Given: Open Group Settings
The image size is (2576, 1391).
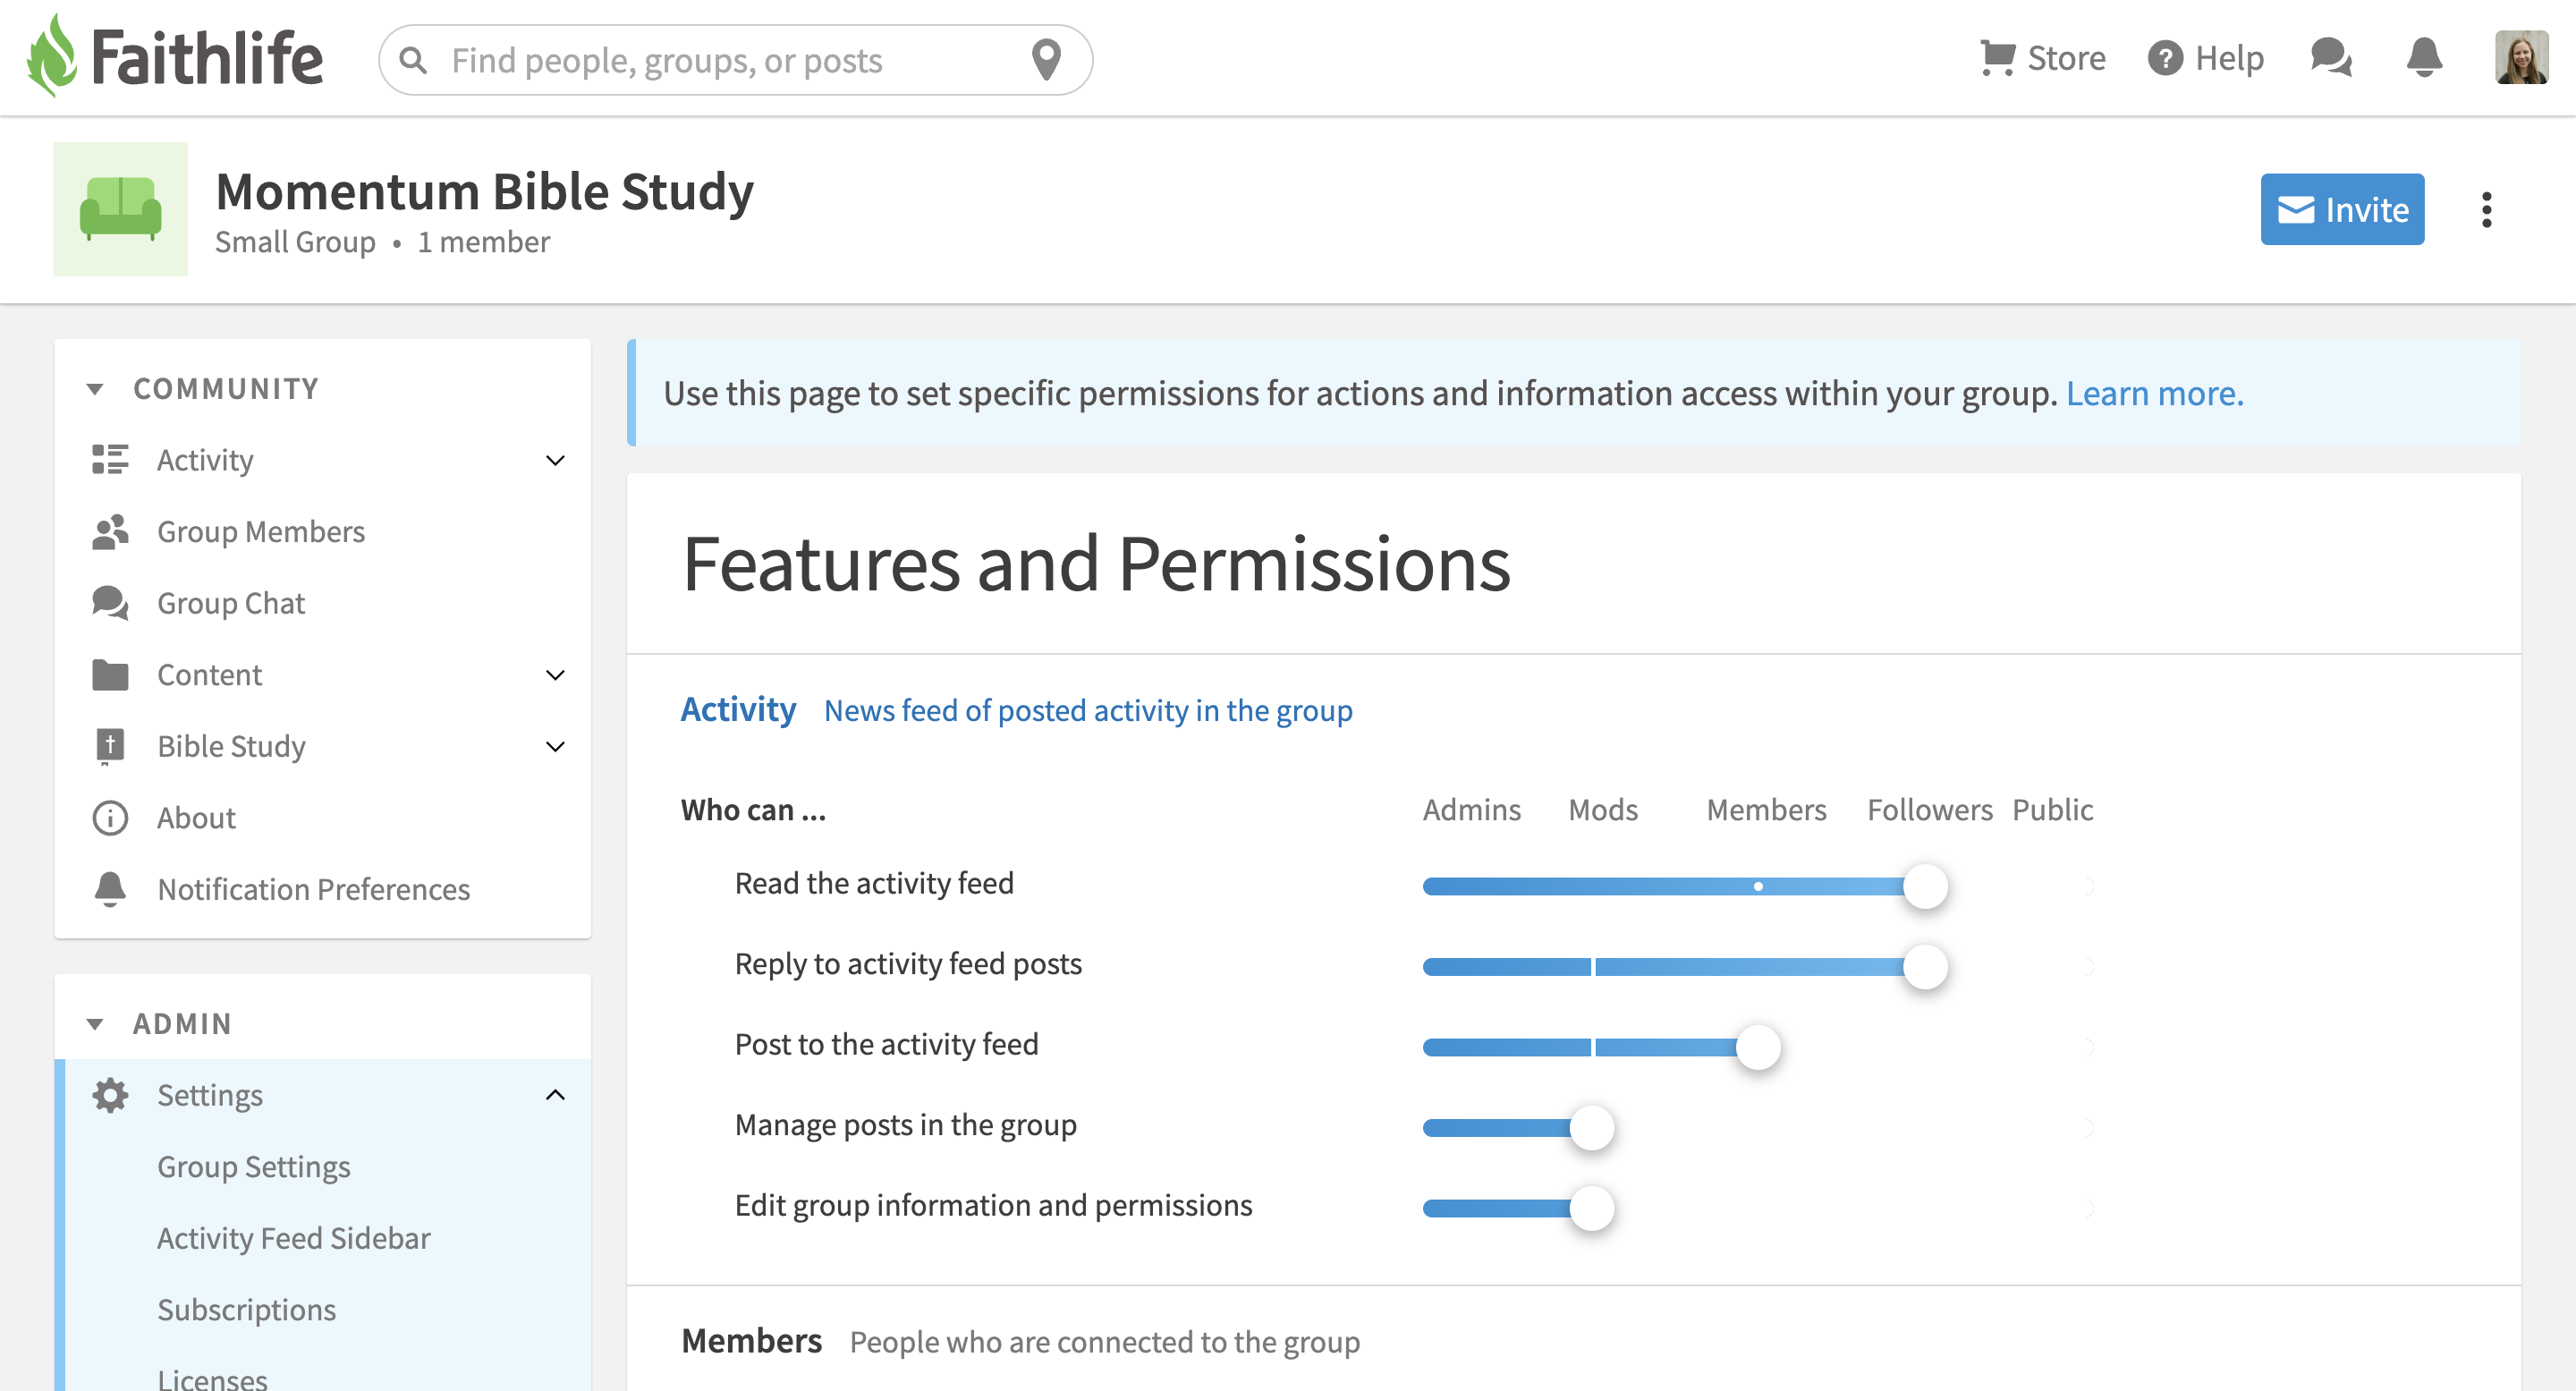Looking at the screenshot, I should point(254,1167).
